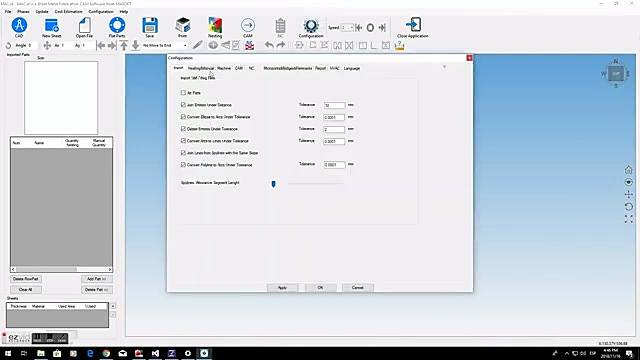Click the OK button
The width and height of the screenshot is (640, 360).
click(320, 288)
